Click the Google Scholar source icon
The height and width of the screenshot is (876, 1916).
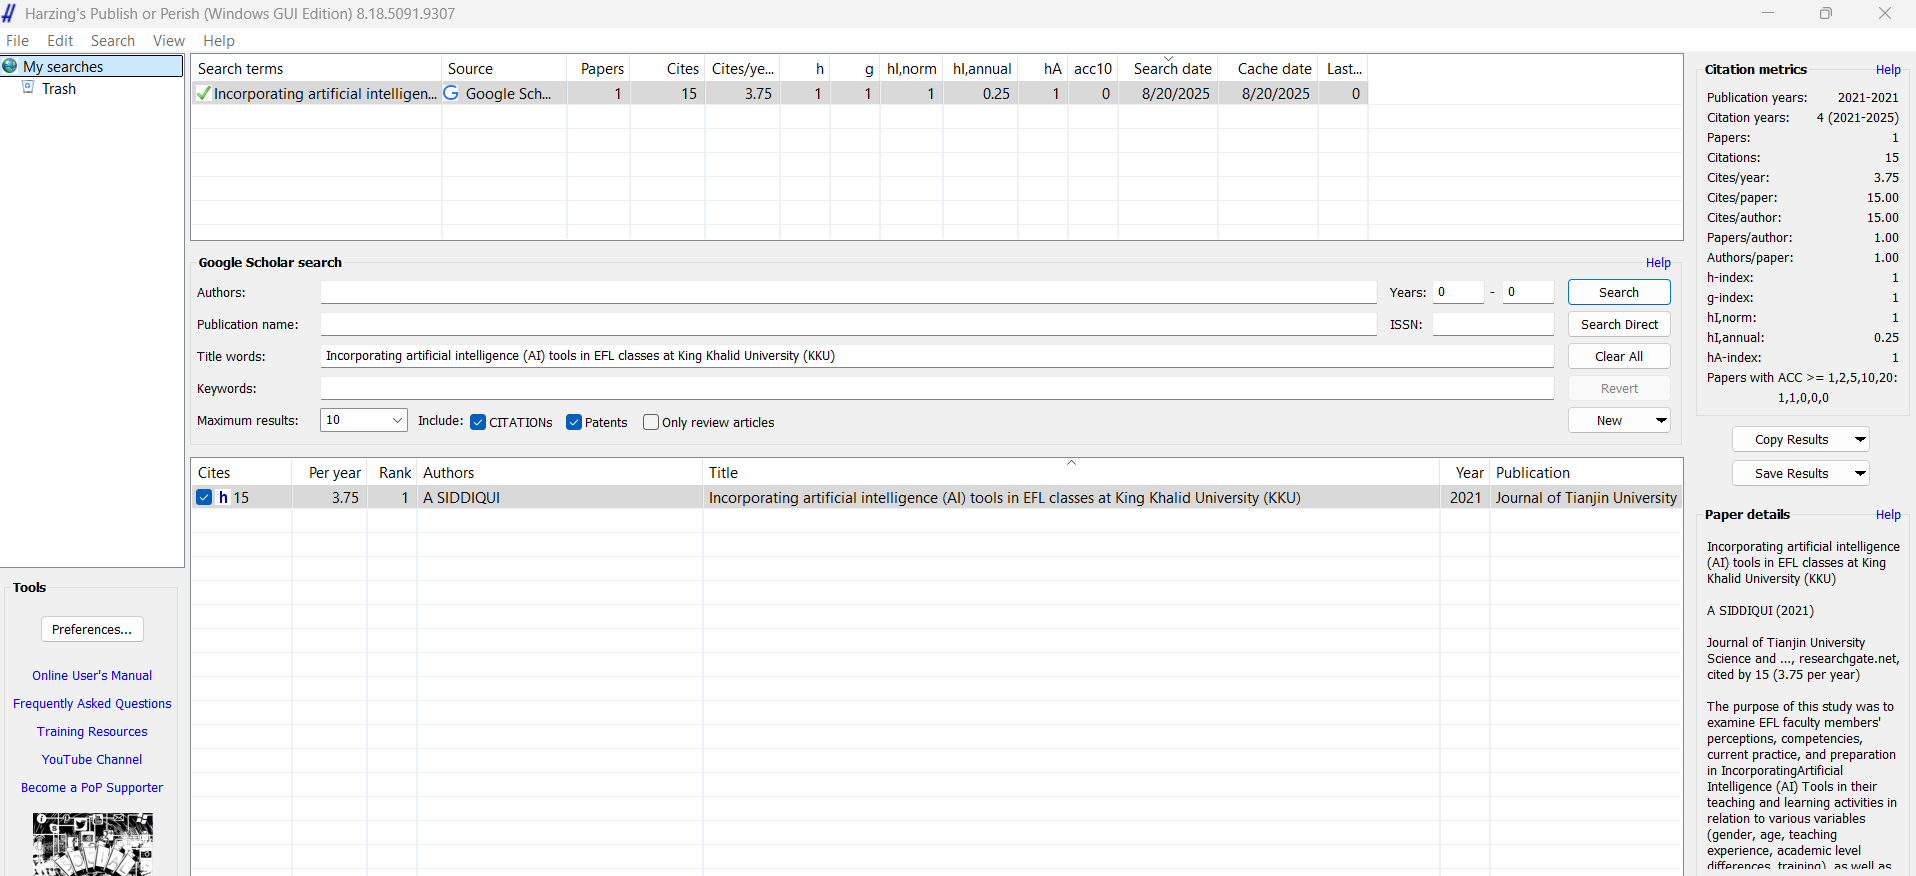click(452, 93)
